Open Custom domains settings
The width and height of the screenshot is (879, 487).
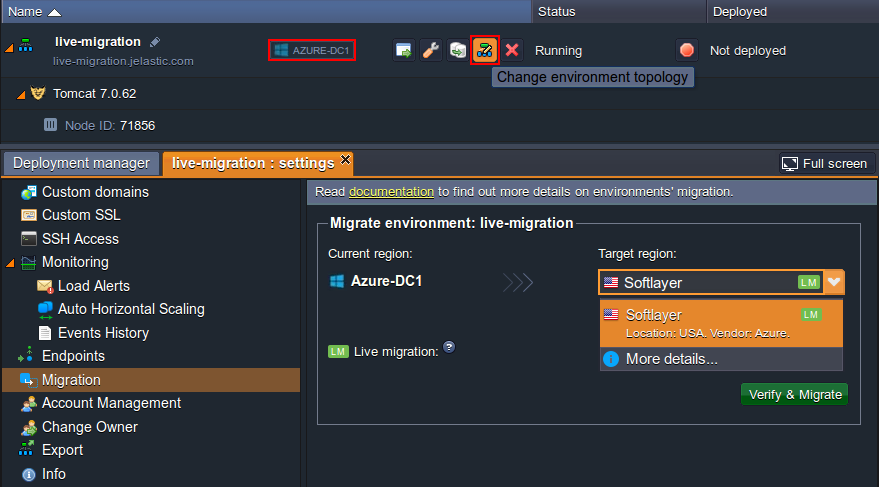coord(95,192)
